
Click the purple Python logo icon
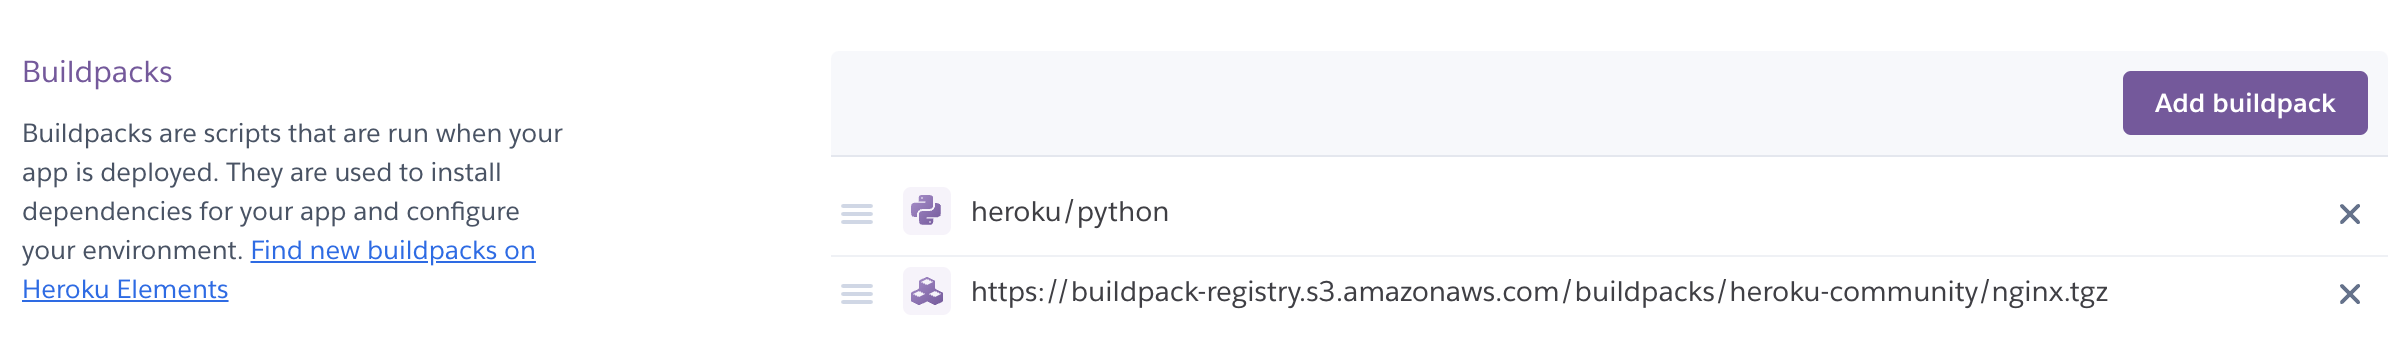click(x=927, y=211)
